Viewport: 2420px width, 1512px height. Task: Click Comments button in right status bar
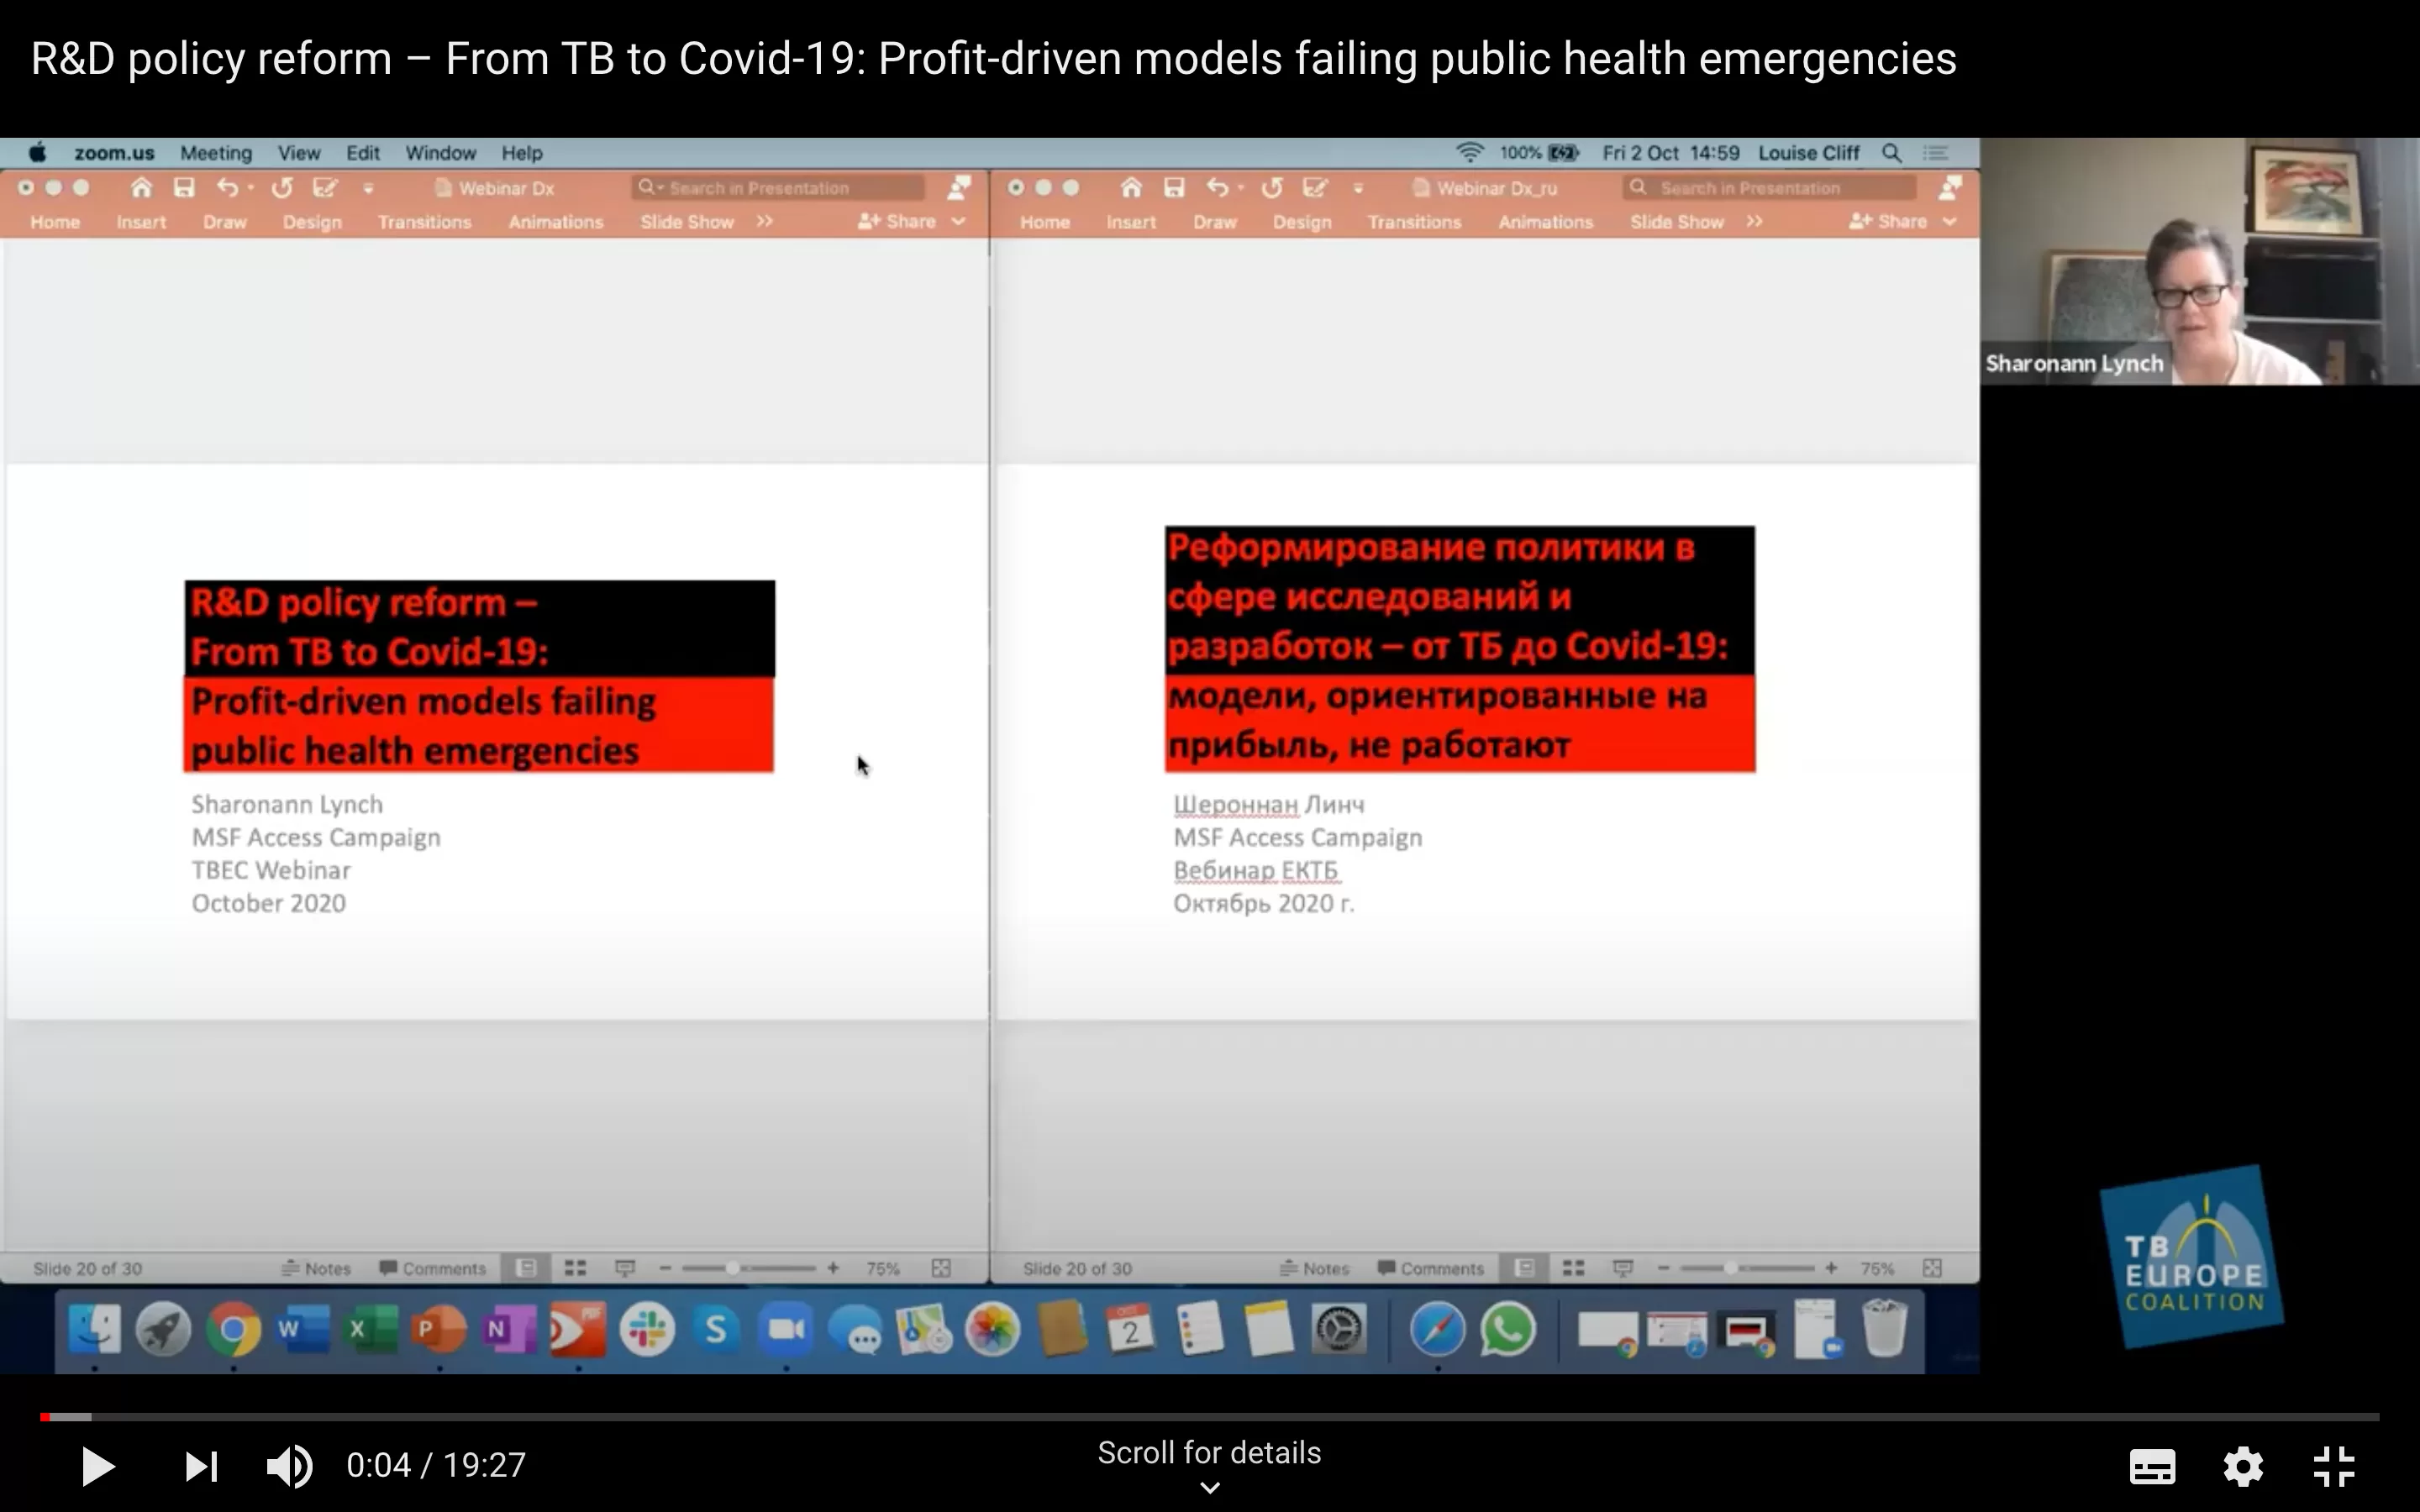coord(1430,1268)
